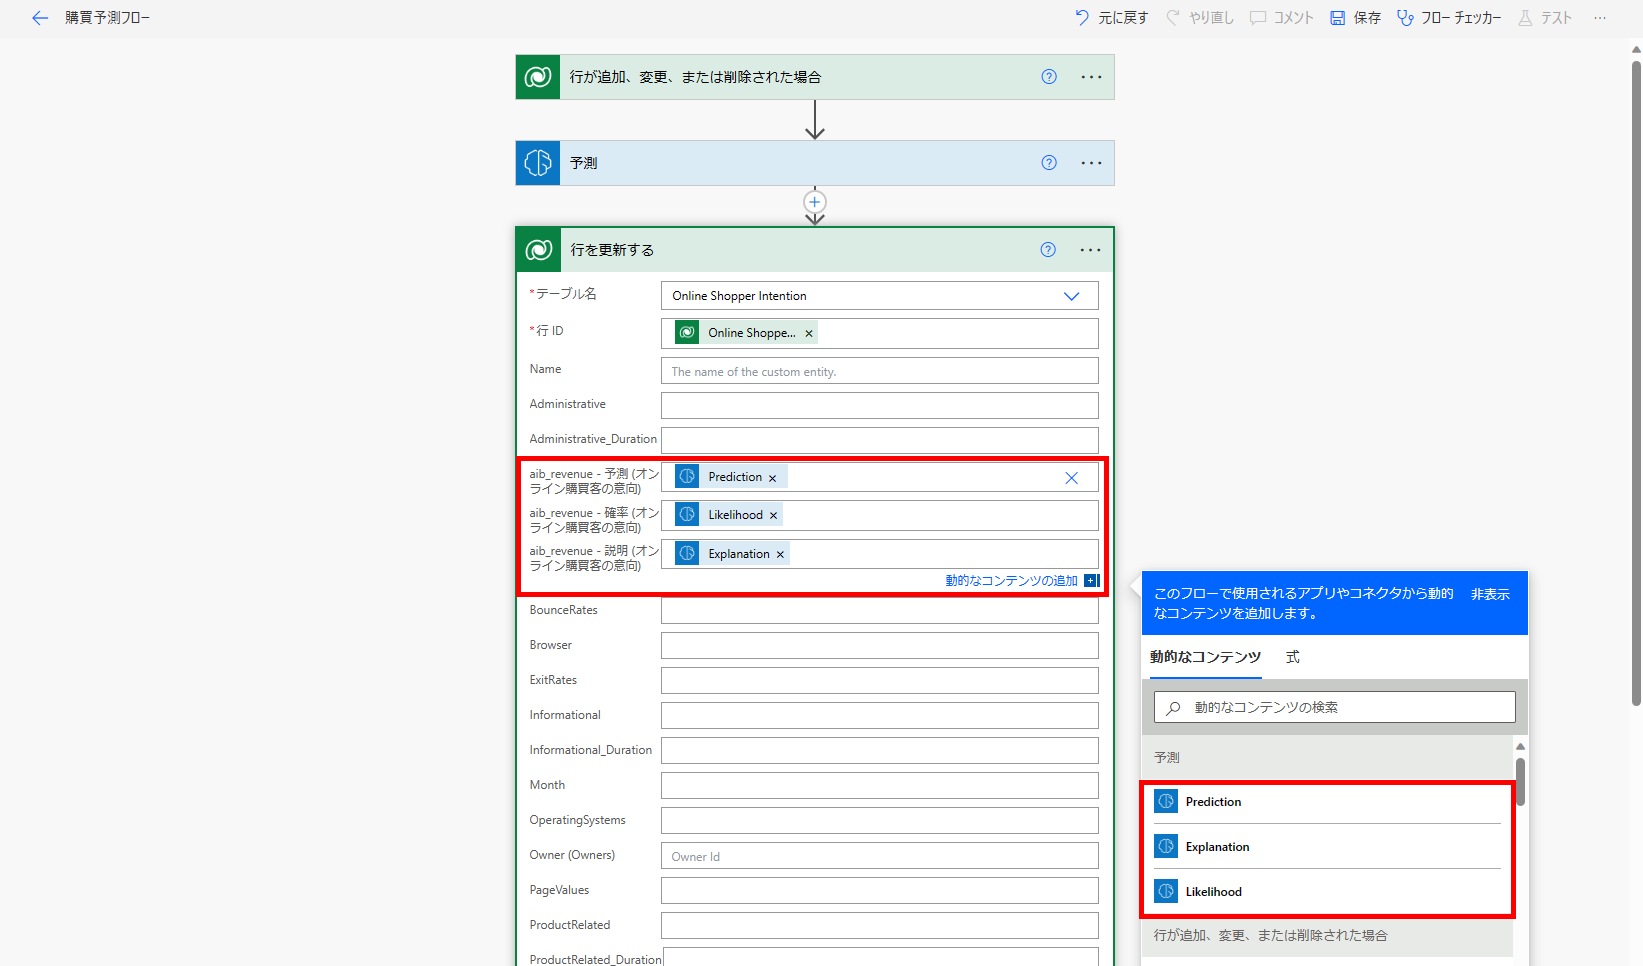Viewport: 1643px width, 966px height.
Task: Click the 元に戻す undo button
Action: point(1111,18)
